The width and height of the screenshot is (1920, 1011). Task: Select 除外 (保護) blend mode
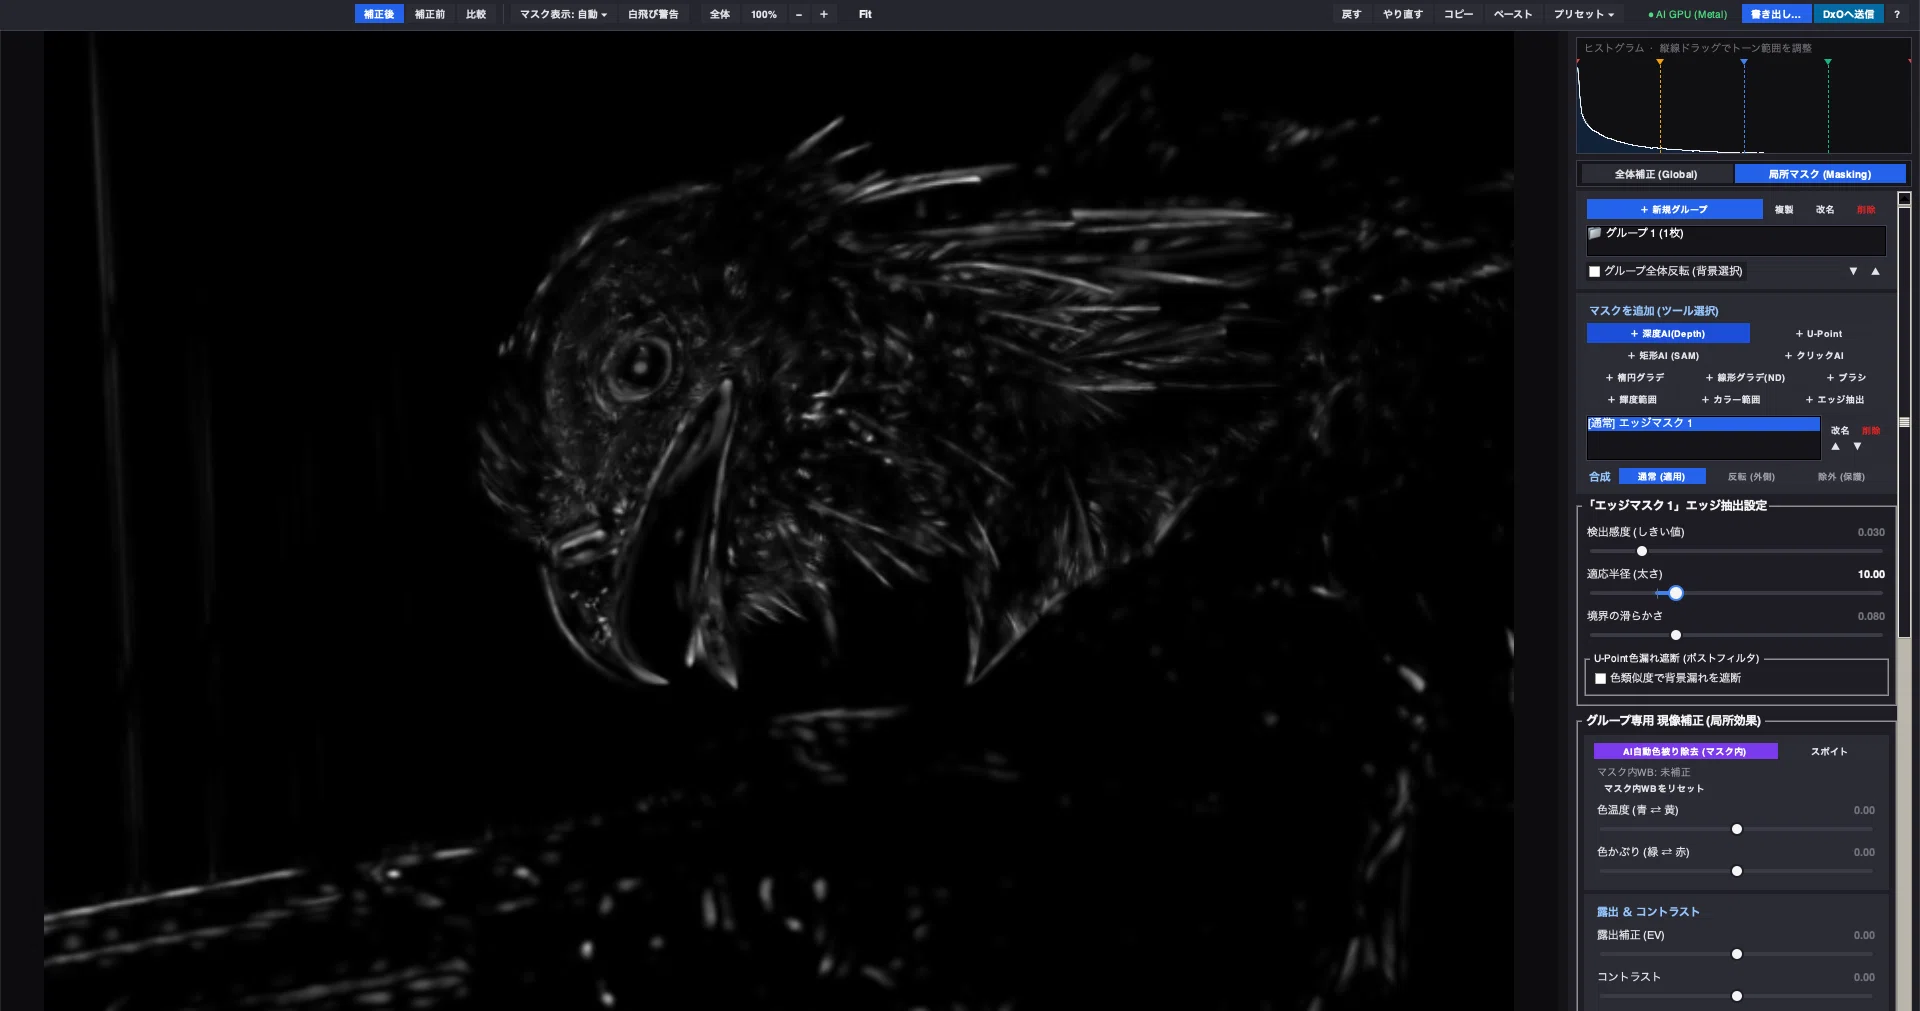pyautogui.click(x=1841, y=477)
